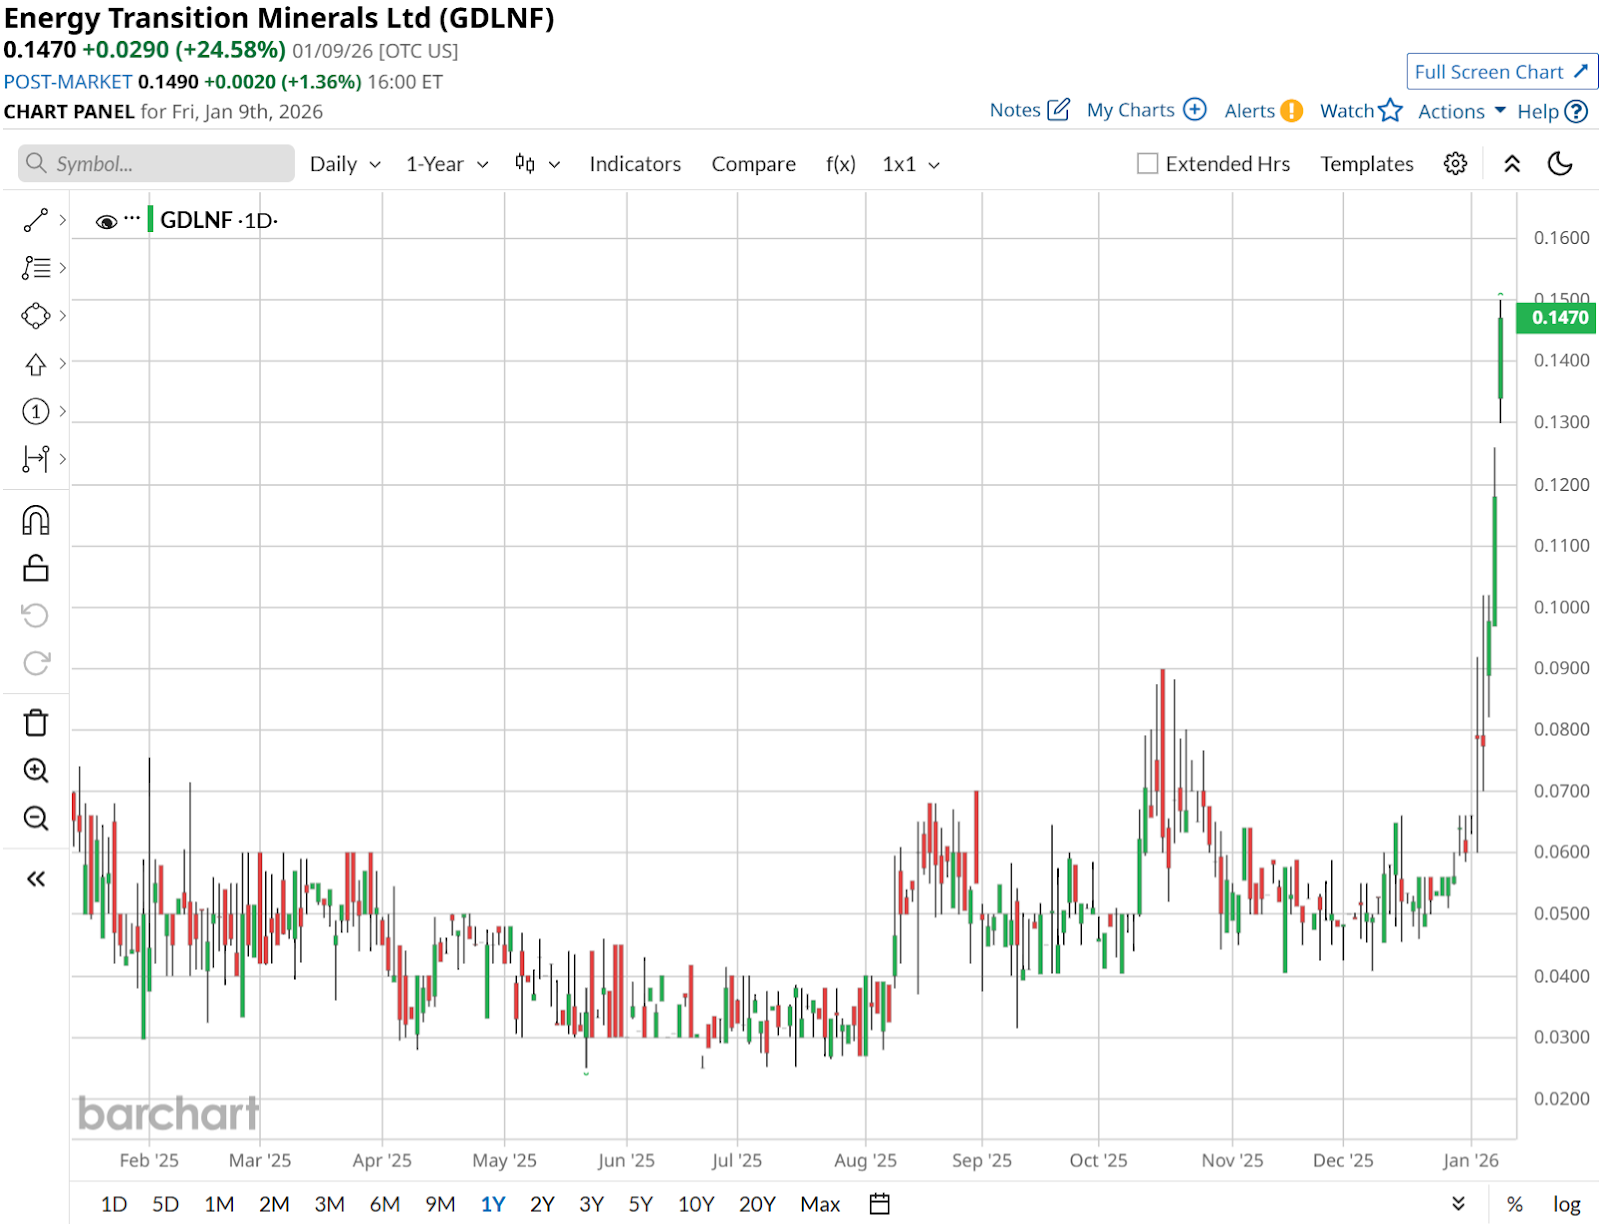Undo the last chart action
The height and width of the screenshot is (1224, 1600).
click(x=36, y=615)
